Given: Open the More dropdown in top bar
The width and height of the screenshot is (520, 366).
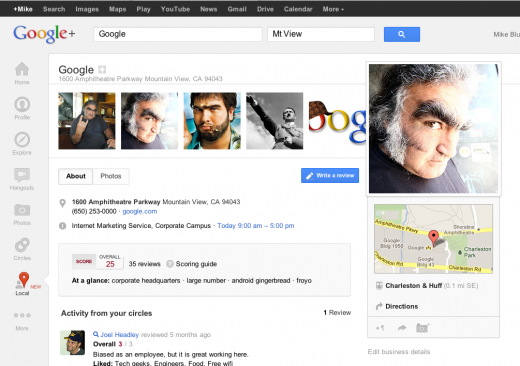Looking at the screenshot, I should point(333,9).
